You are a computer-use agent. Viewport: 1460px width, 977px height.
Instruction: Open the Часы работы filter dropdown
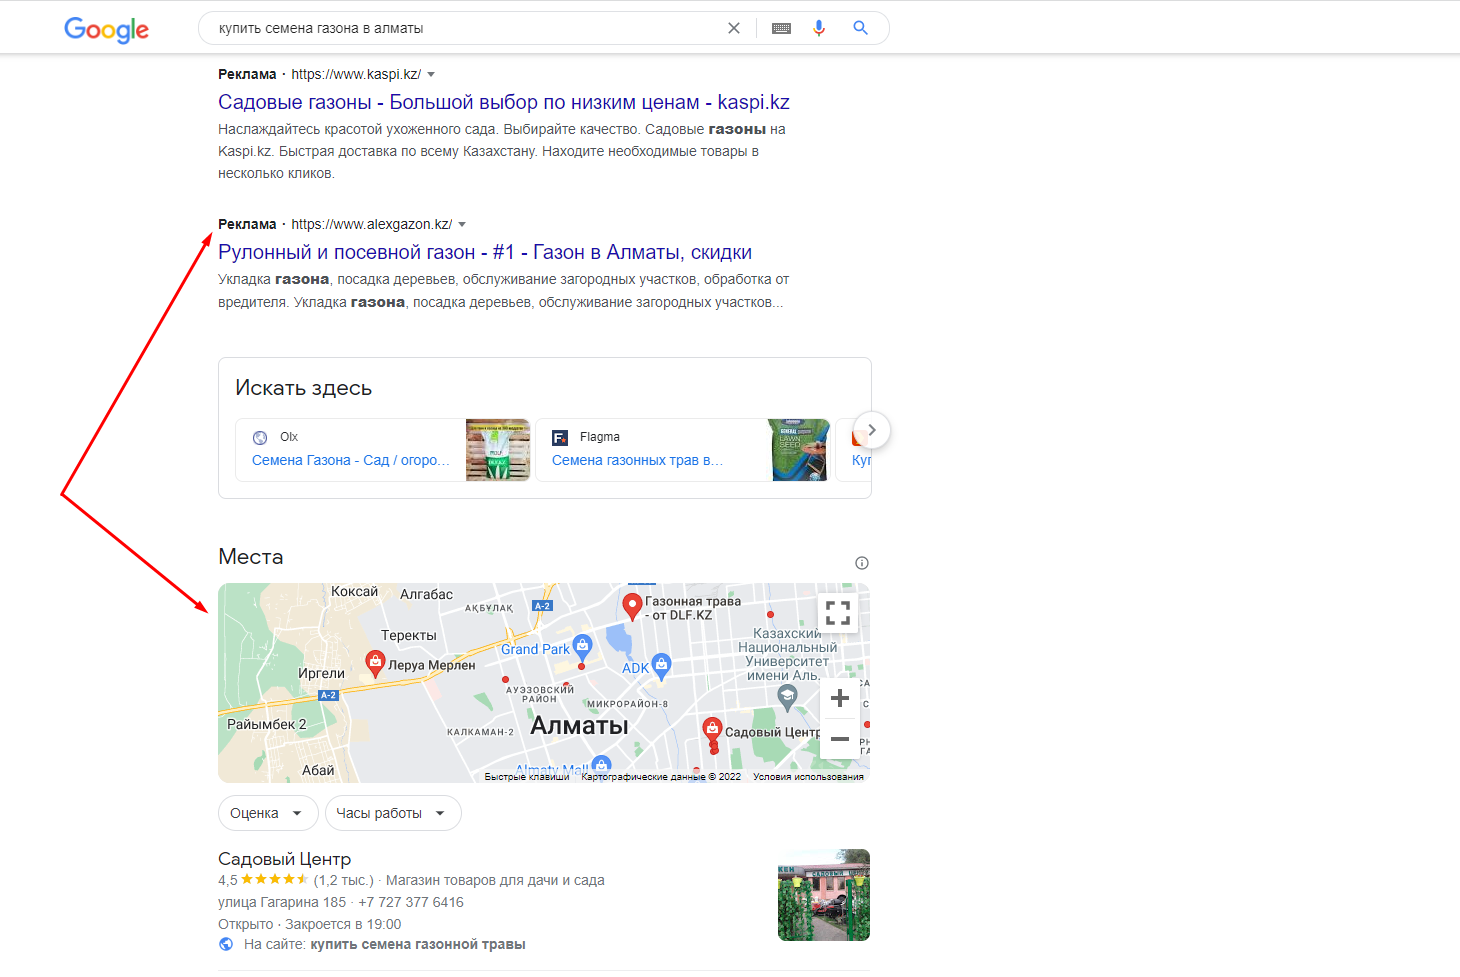click(x=393, y=813)
